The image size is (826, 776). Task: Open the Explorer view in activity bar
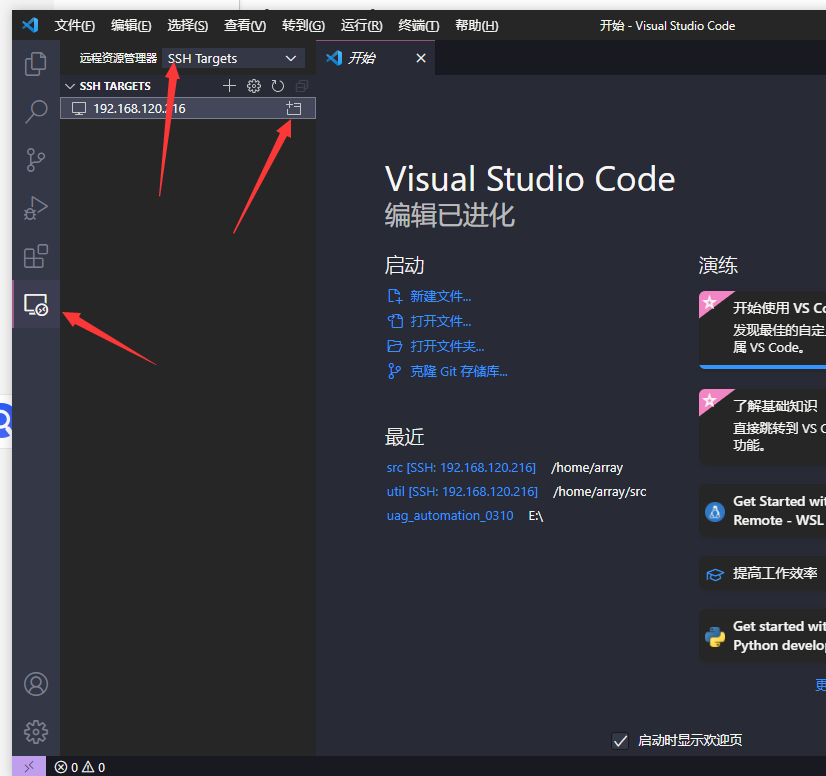point(36,63)
